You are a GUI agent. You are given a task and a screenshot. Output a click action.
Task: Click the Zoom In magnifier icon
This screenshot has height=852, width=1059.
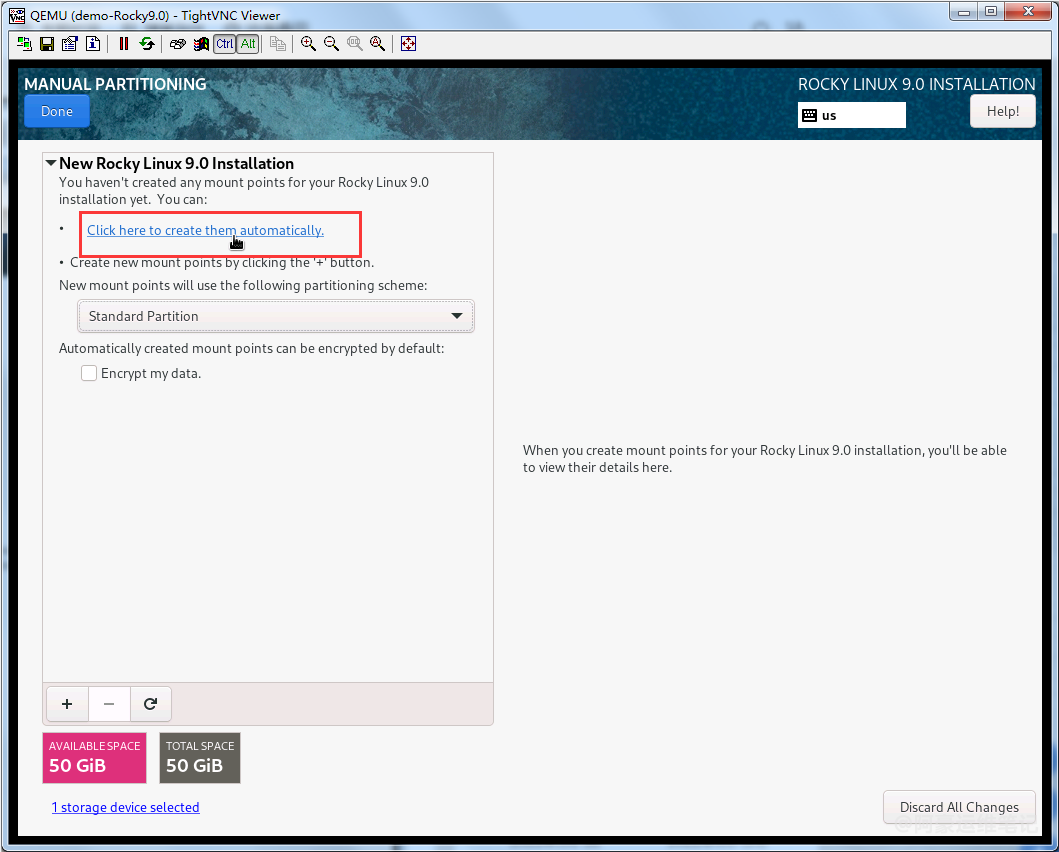308,44
